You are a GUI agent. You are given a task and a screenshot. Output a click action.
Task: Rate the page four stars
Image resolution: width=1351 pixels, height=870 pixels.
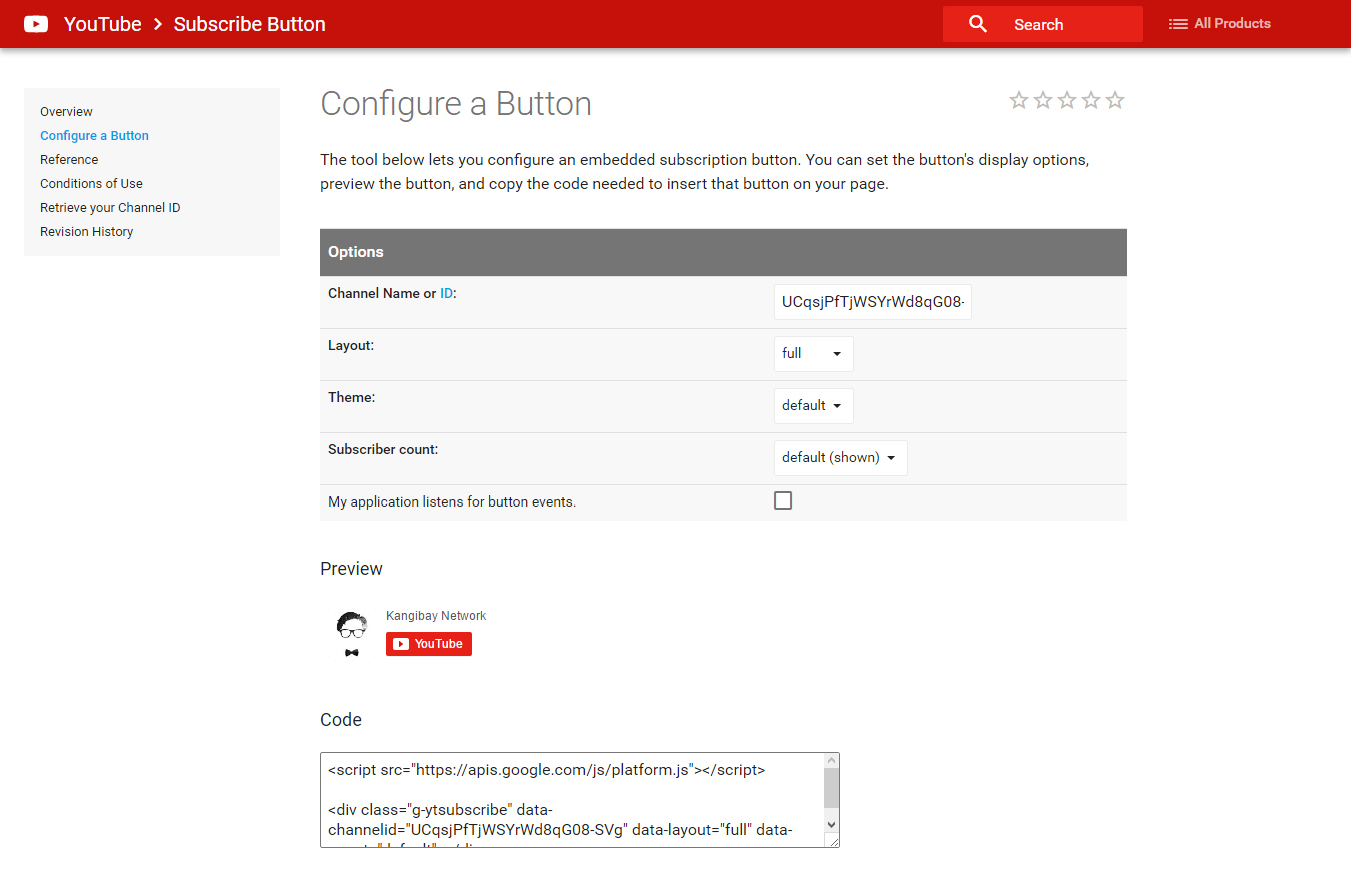point(1091,100)
